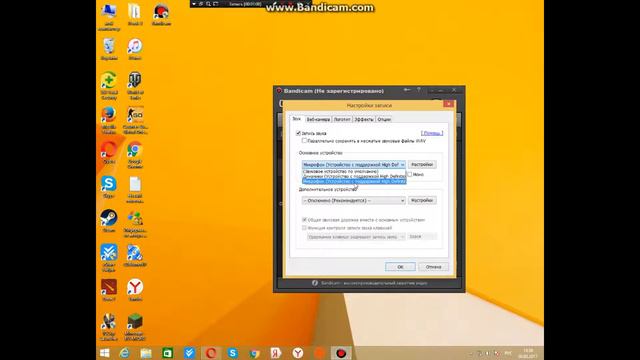Open Настройки for the primary device

pos(422,164)
